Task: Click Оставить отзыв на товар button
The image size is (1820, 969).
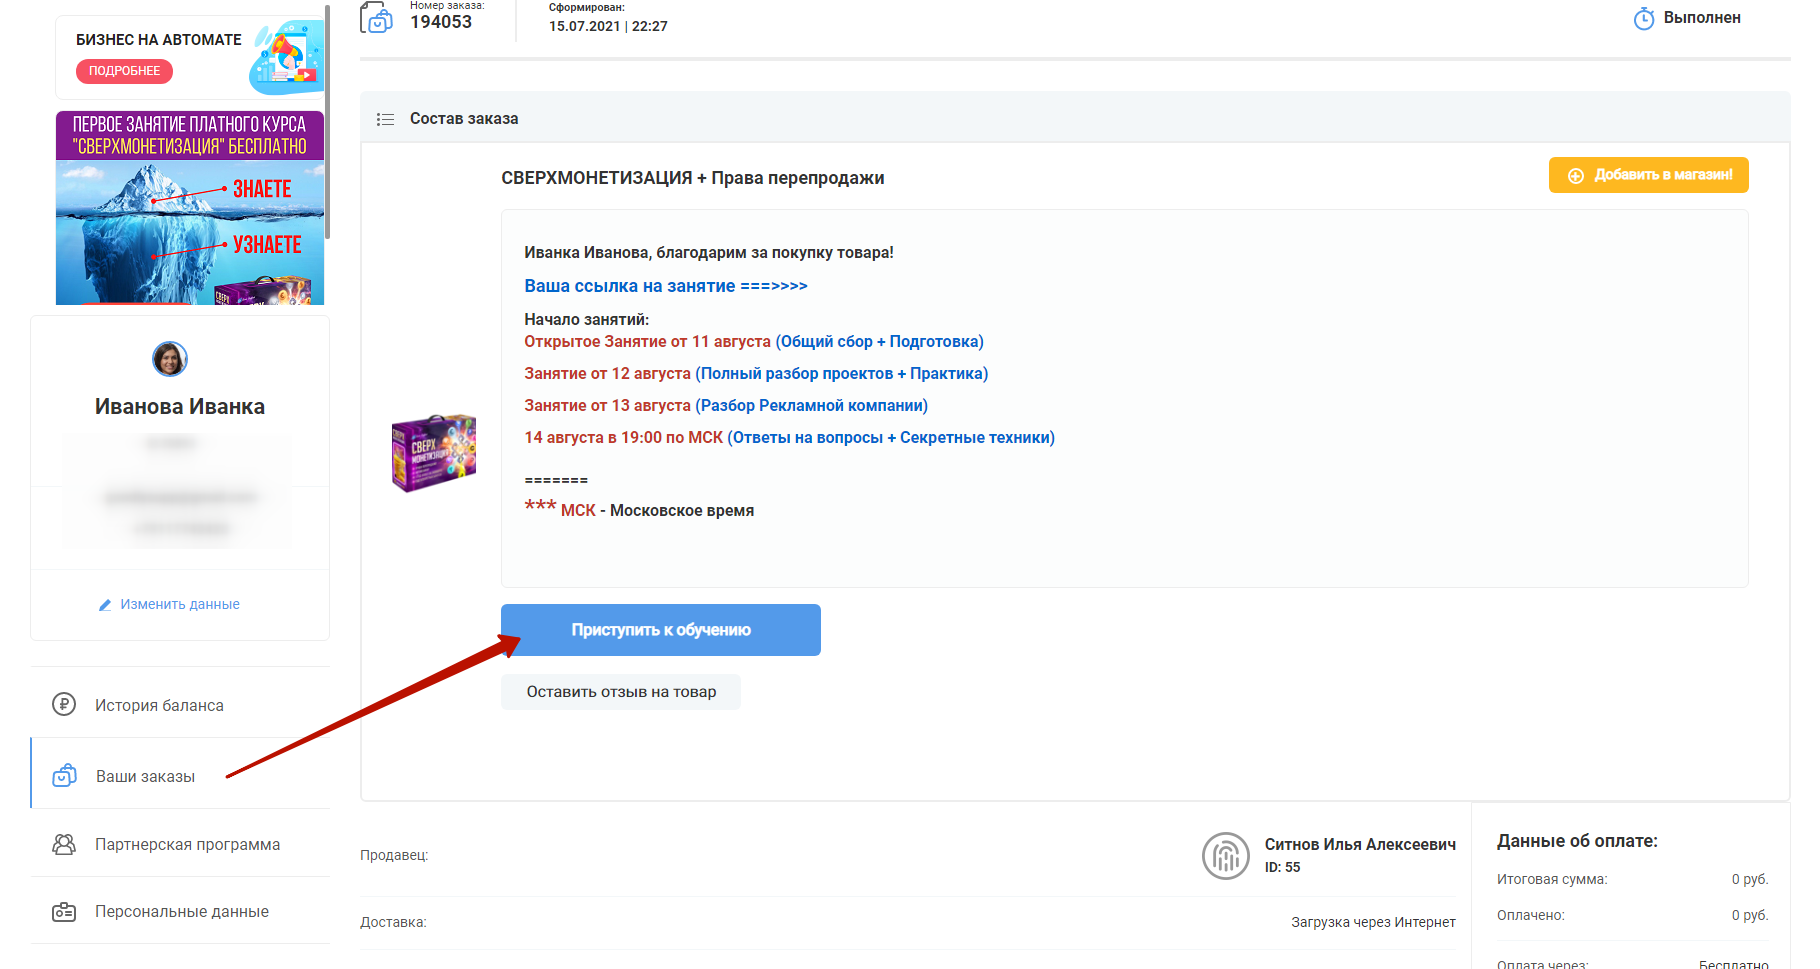Action: (621, 692)
